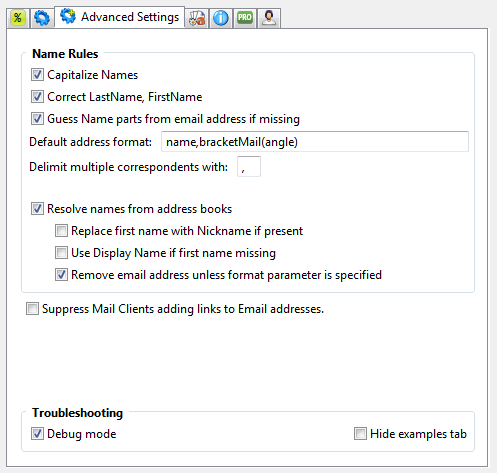Screen dimensions: 497x473
Task: Open the blue gear general settings tab
Action: pyautogui.click(x=42, y=18)
